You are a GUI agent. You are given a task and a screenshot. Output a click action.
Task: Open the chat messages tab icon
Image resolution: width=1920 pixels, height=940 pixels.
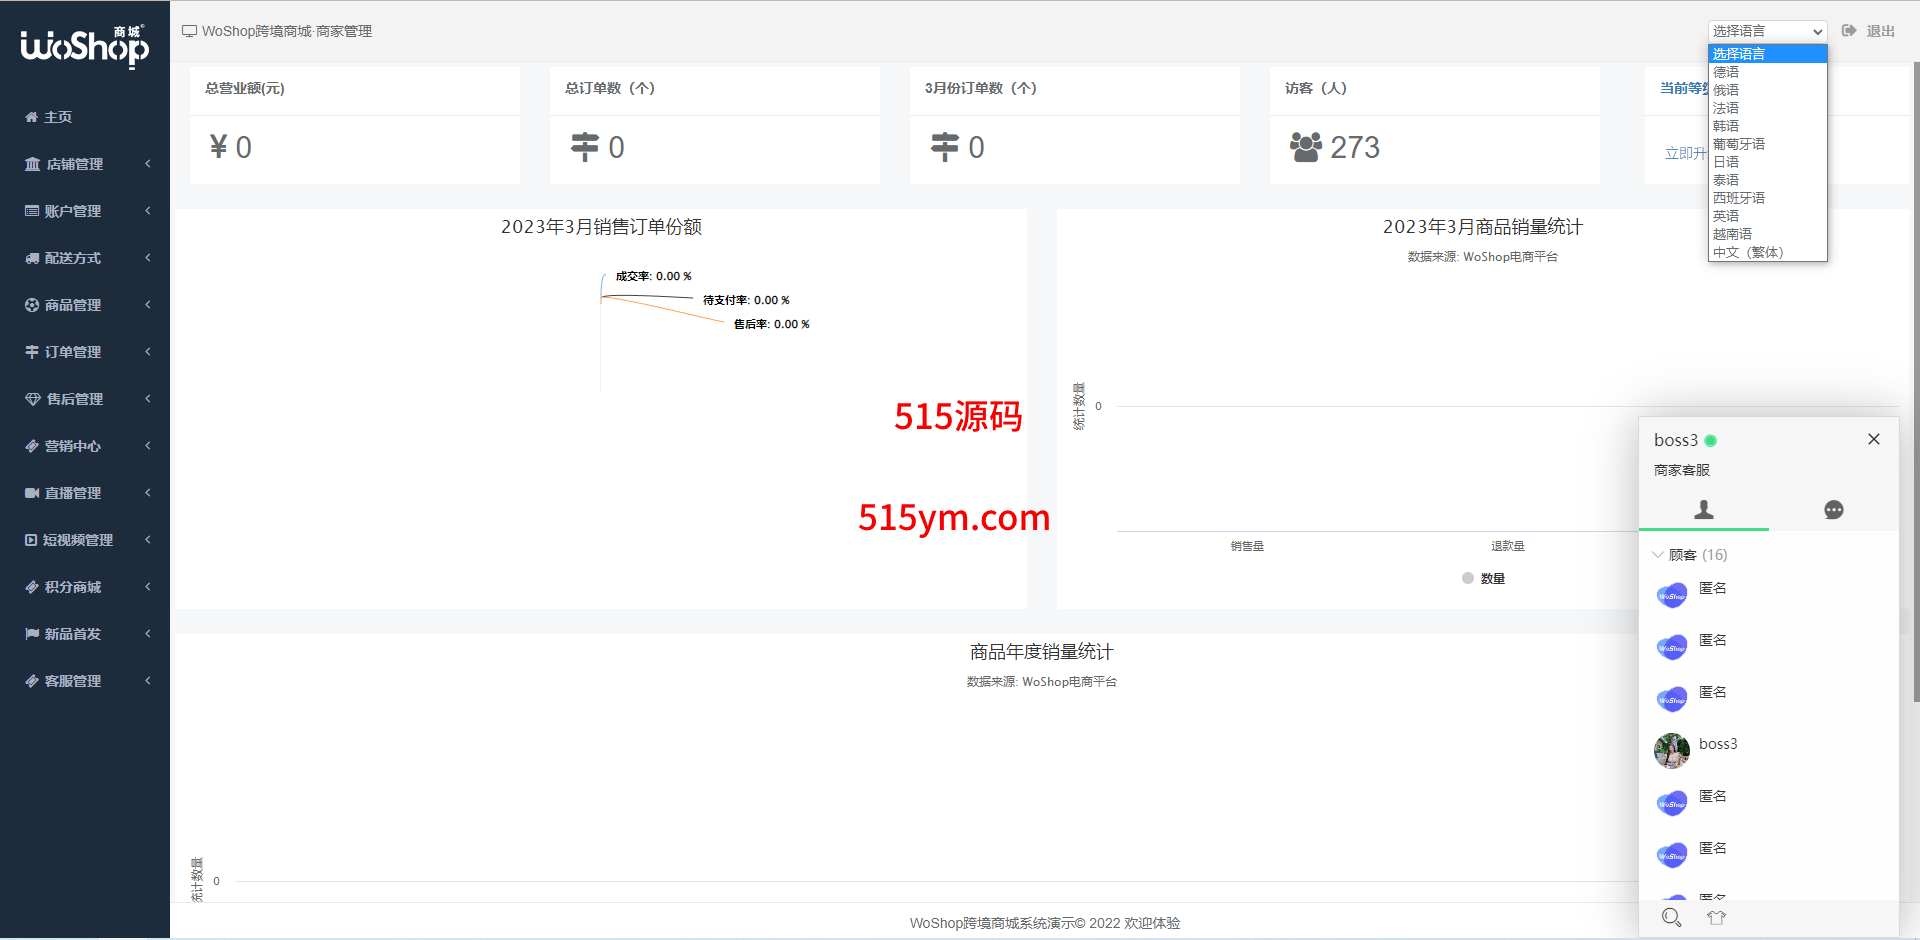[x=1833, y=510]
